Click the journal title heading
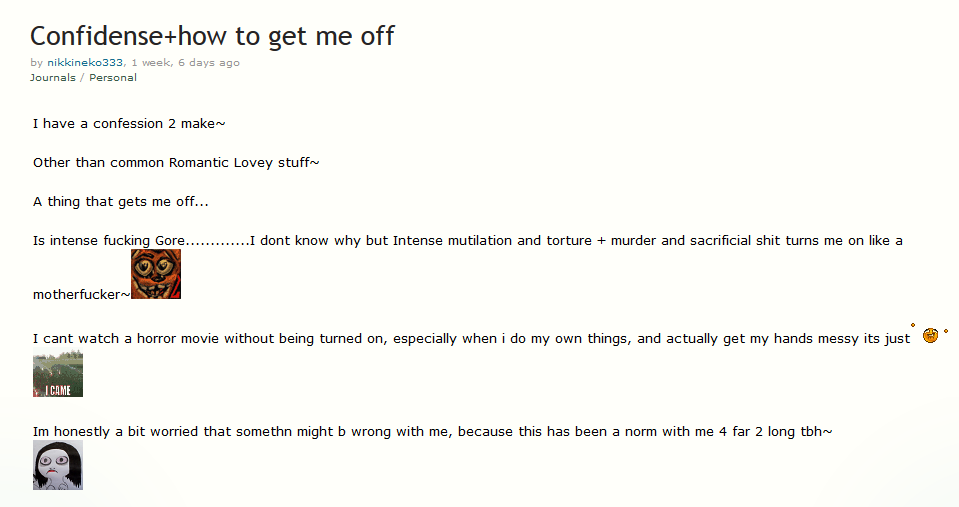This screenshot has width=959, height=507. point(212,36)
